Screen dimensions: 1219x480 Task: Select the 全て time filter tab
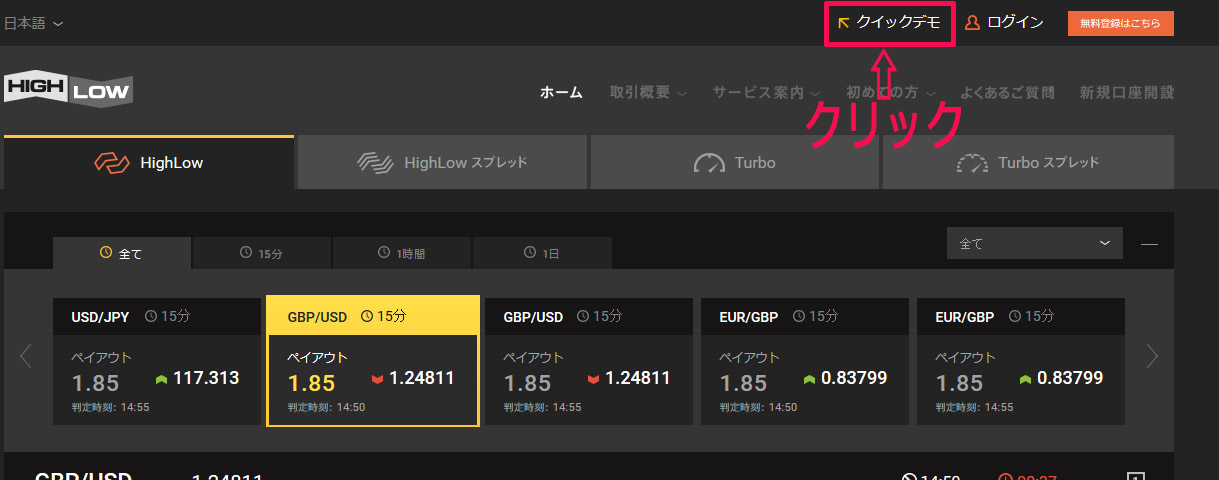[x=122, y=253]
